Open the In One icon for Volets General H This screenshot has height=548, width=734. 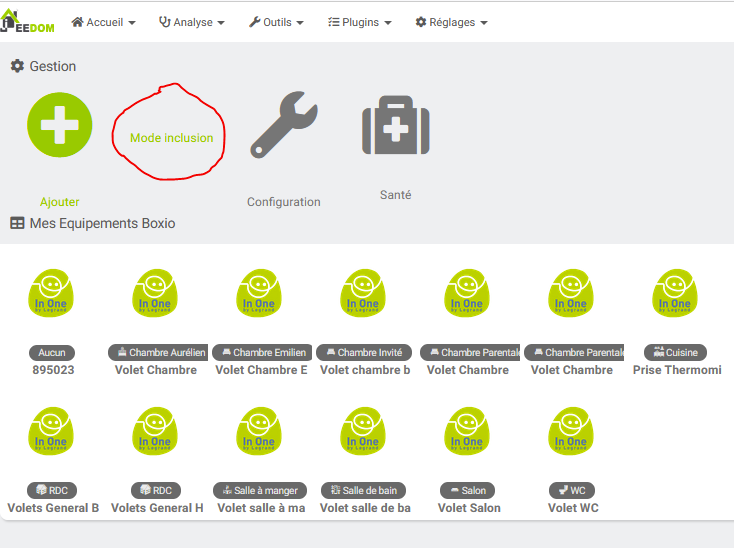pos(155,431)
